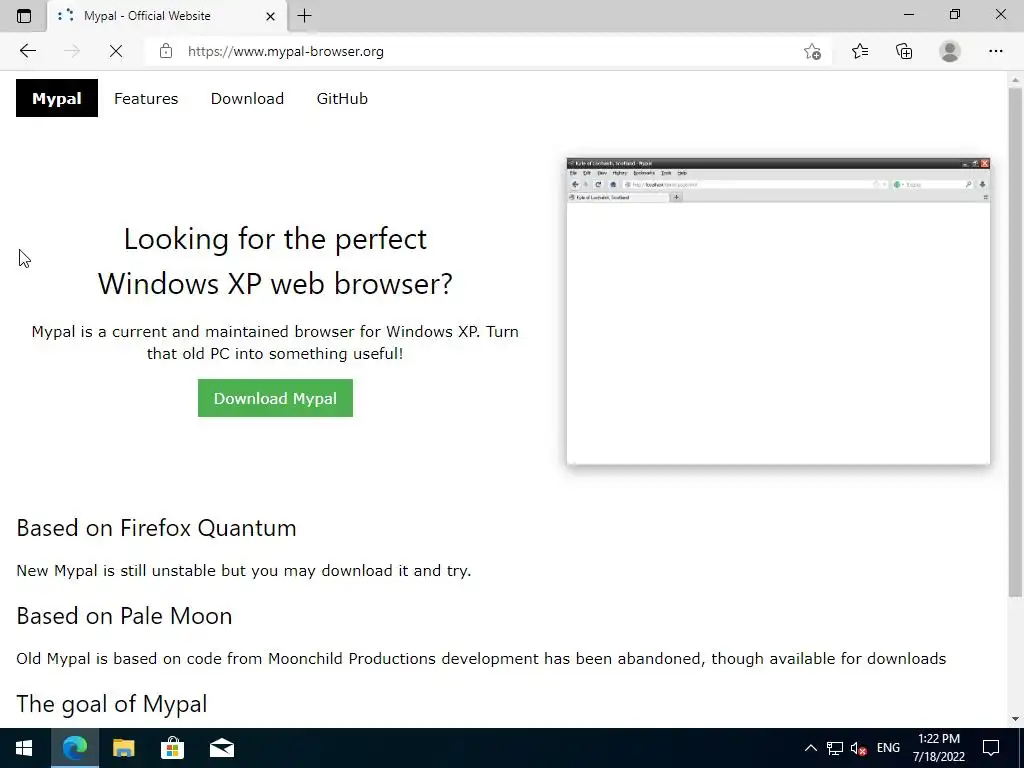1024x768 pixels.
Task: View site information lock icon
Action: (166, 51)
